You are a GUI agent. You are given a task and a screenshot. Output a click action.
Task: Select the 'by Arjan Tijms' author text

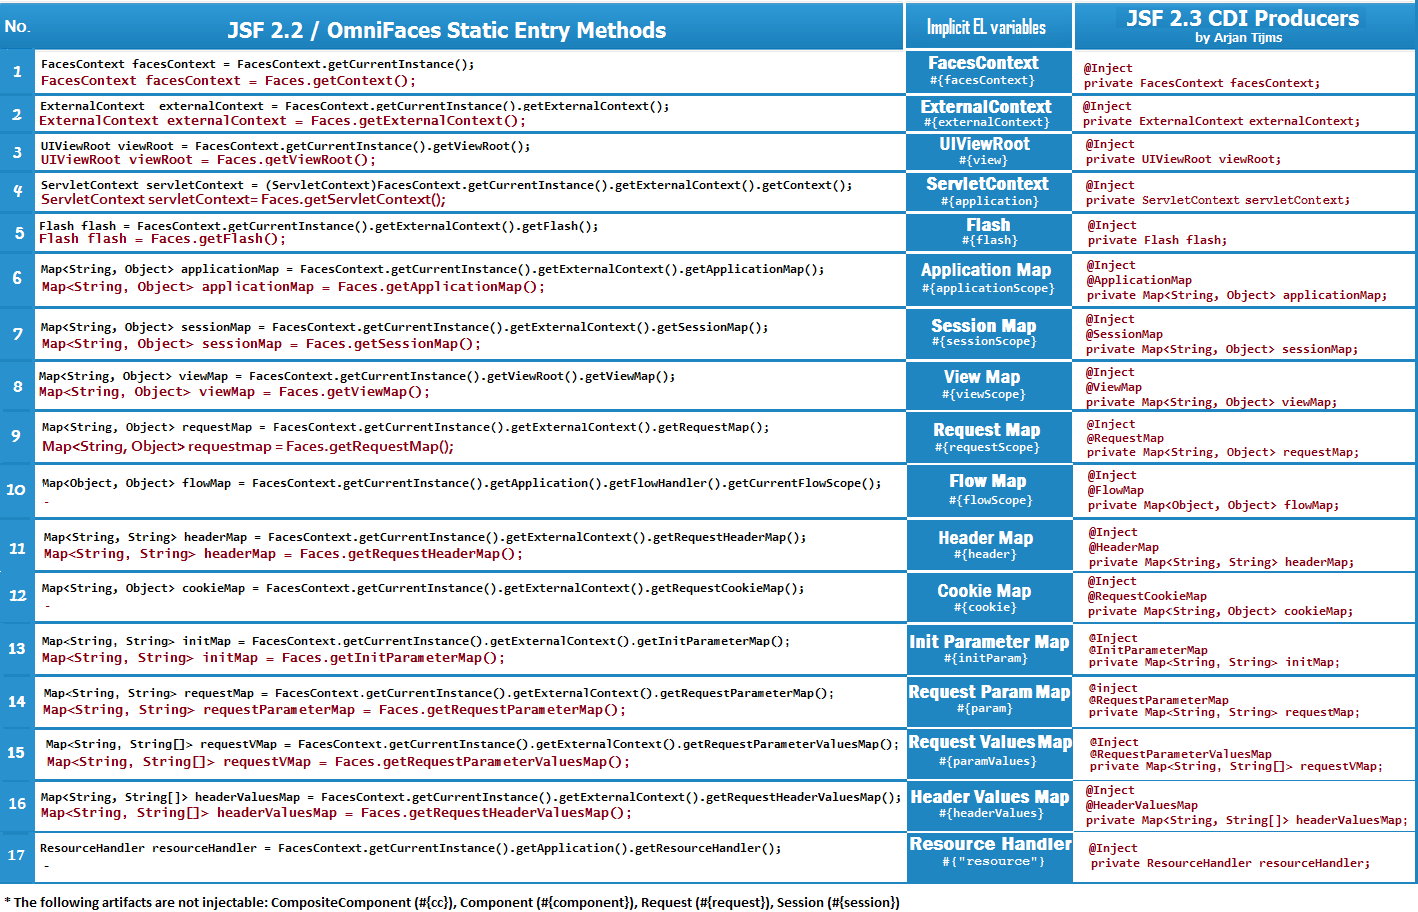click(1238, 38)
